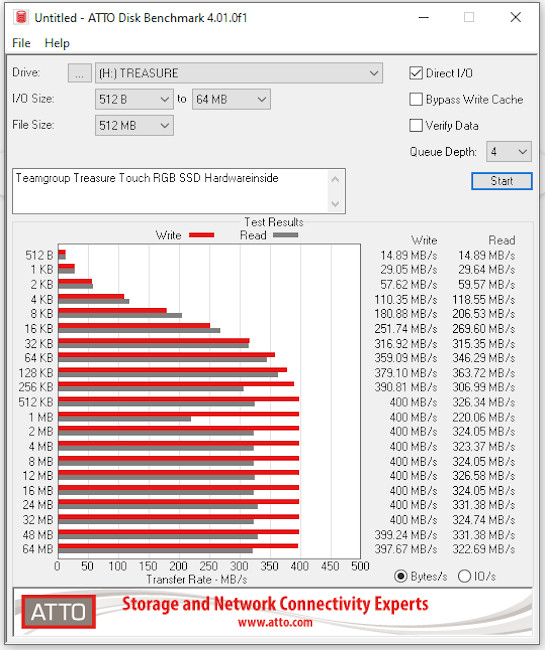The image size is (545, 650).
Task: Enable the Verify Data checkbox
Action: [416, 126]
